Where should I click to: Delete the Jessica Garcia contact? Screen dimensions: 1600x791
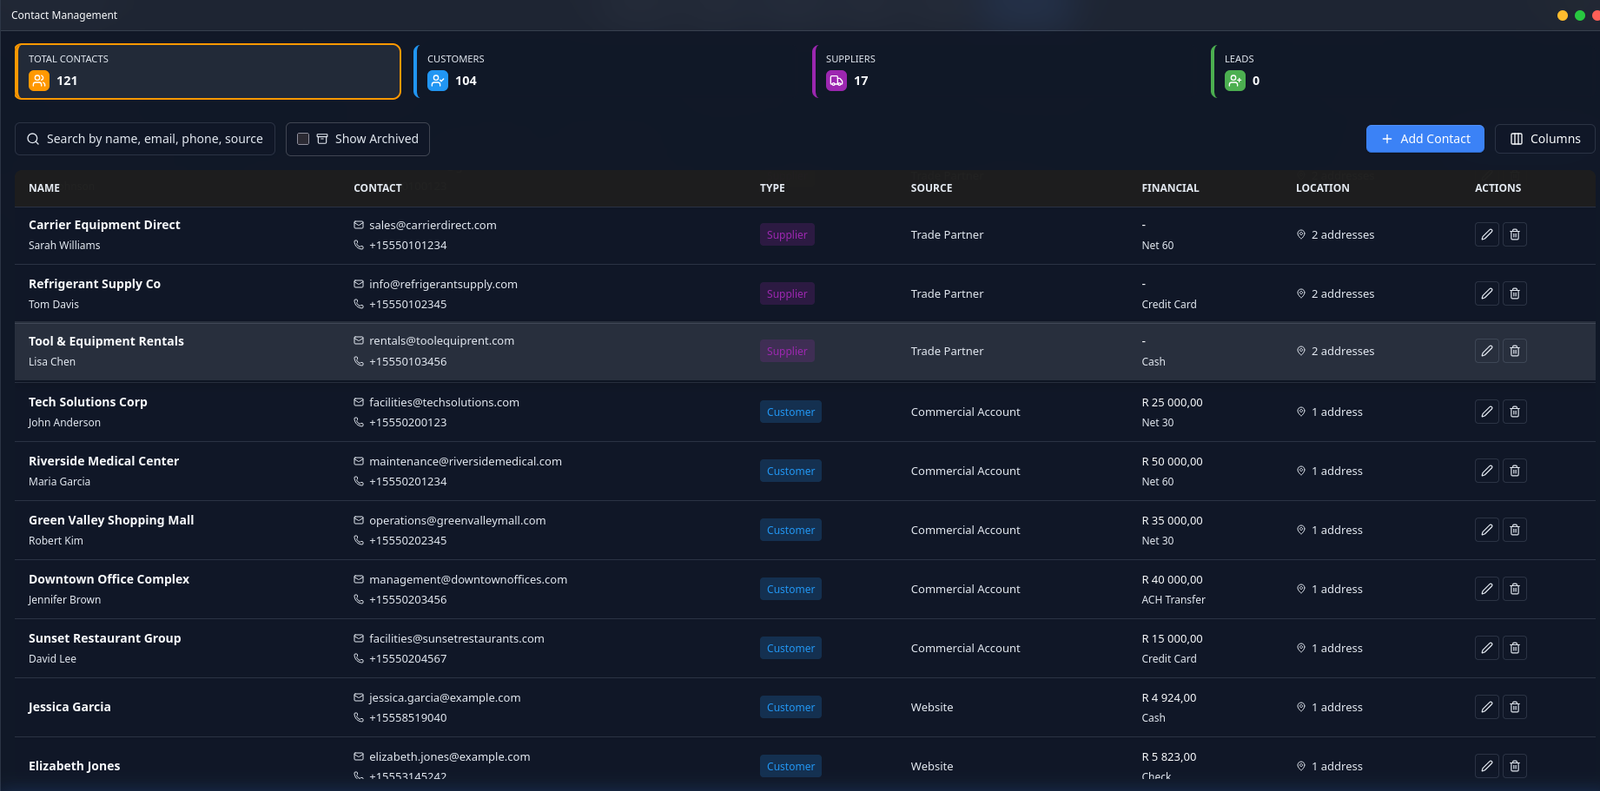click(x=1515, y=706)
